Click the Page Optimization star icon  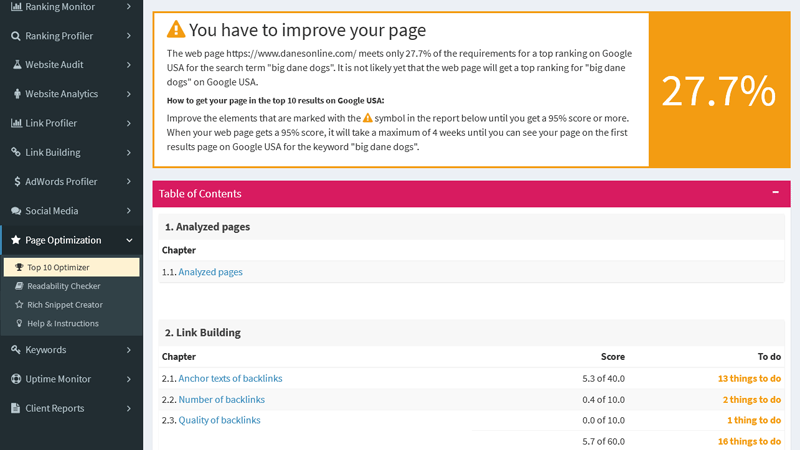(x=16, y=240)
